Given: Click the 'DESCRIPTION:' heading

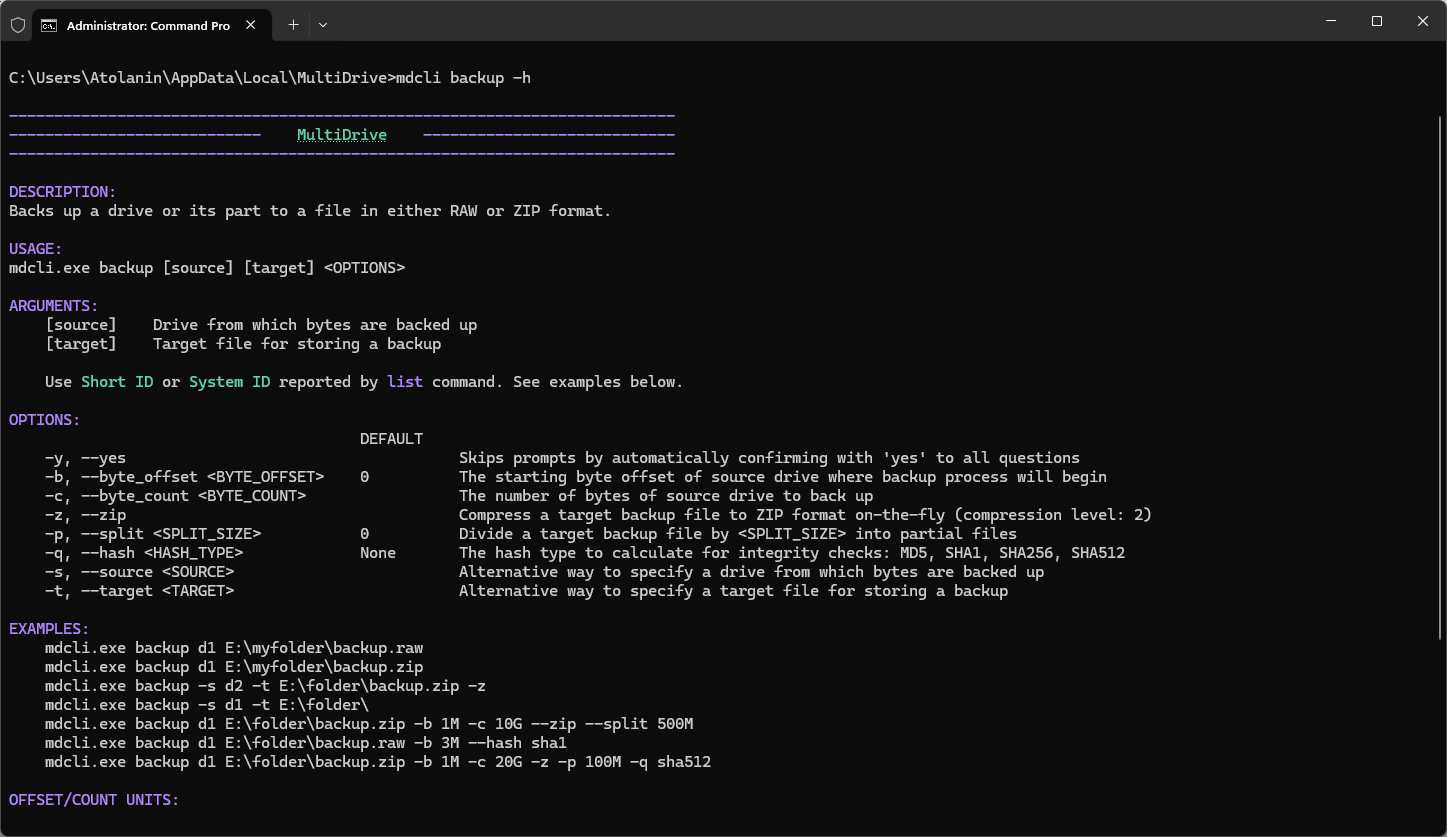Looking at the screenshot, I should pyautogui.click(x=63, y=192).
